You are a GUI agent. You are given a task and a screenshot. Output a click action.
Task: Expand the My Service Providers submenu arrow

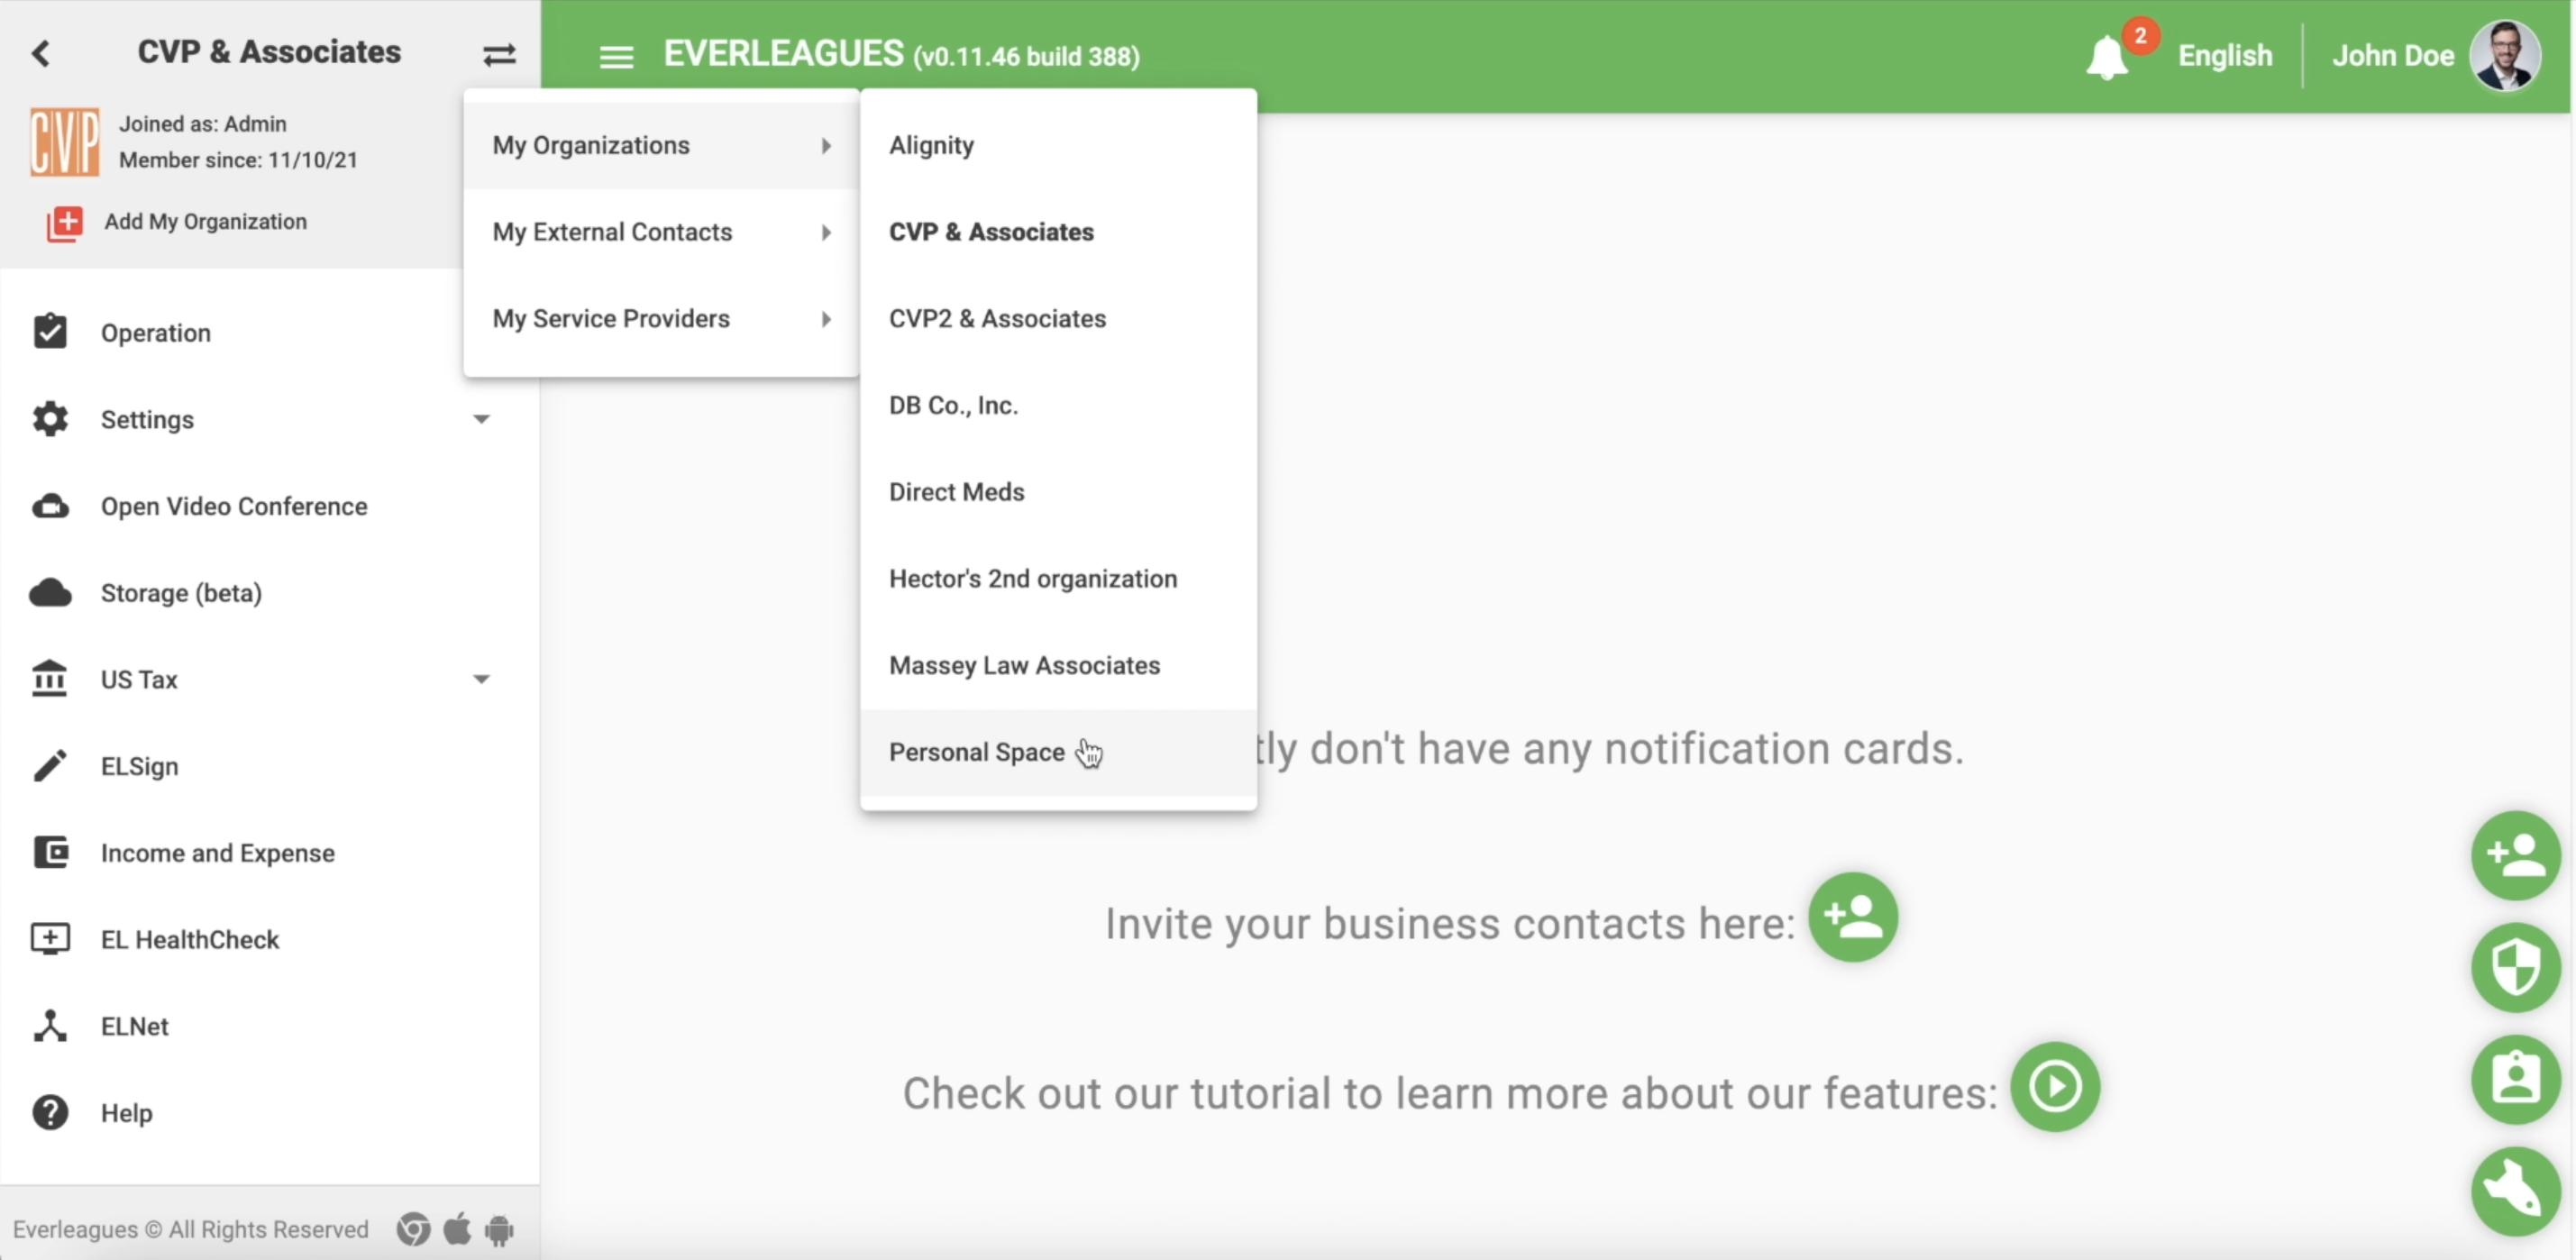(x=826, y=319)
